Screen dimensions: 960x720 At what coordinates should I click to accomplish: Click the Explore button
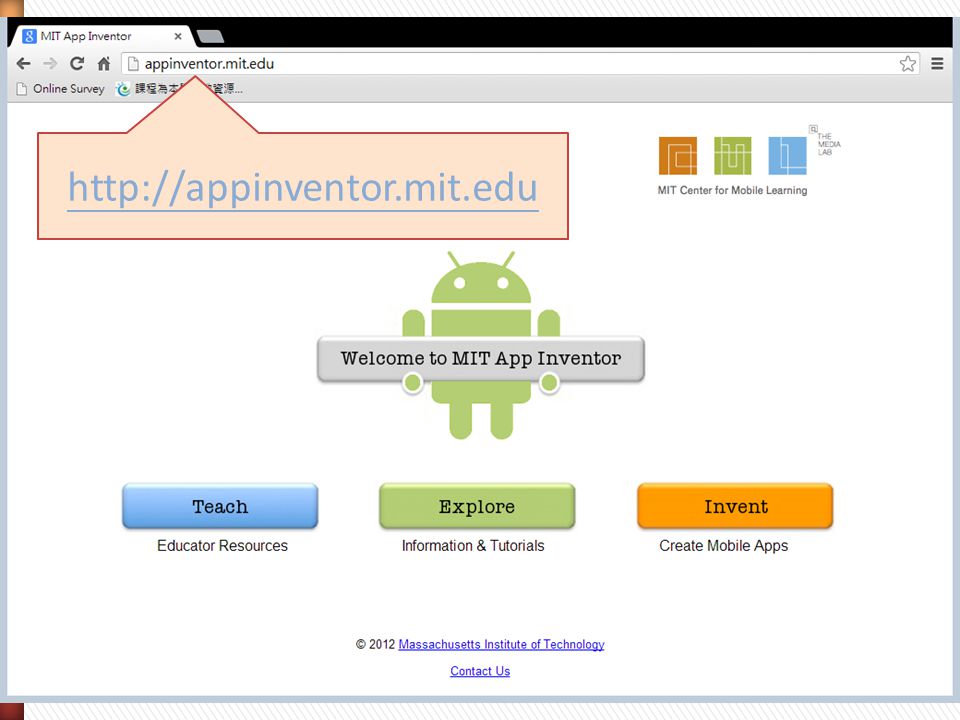(x=477, y=506)
